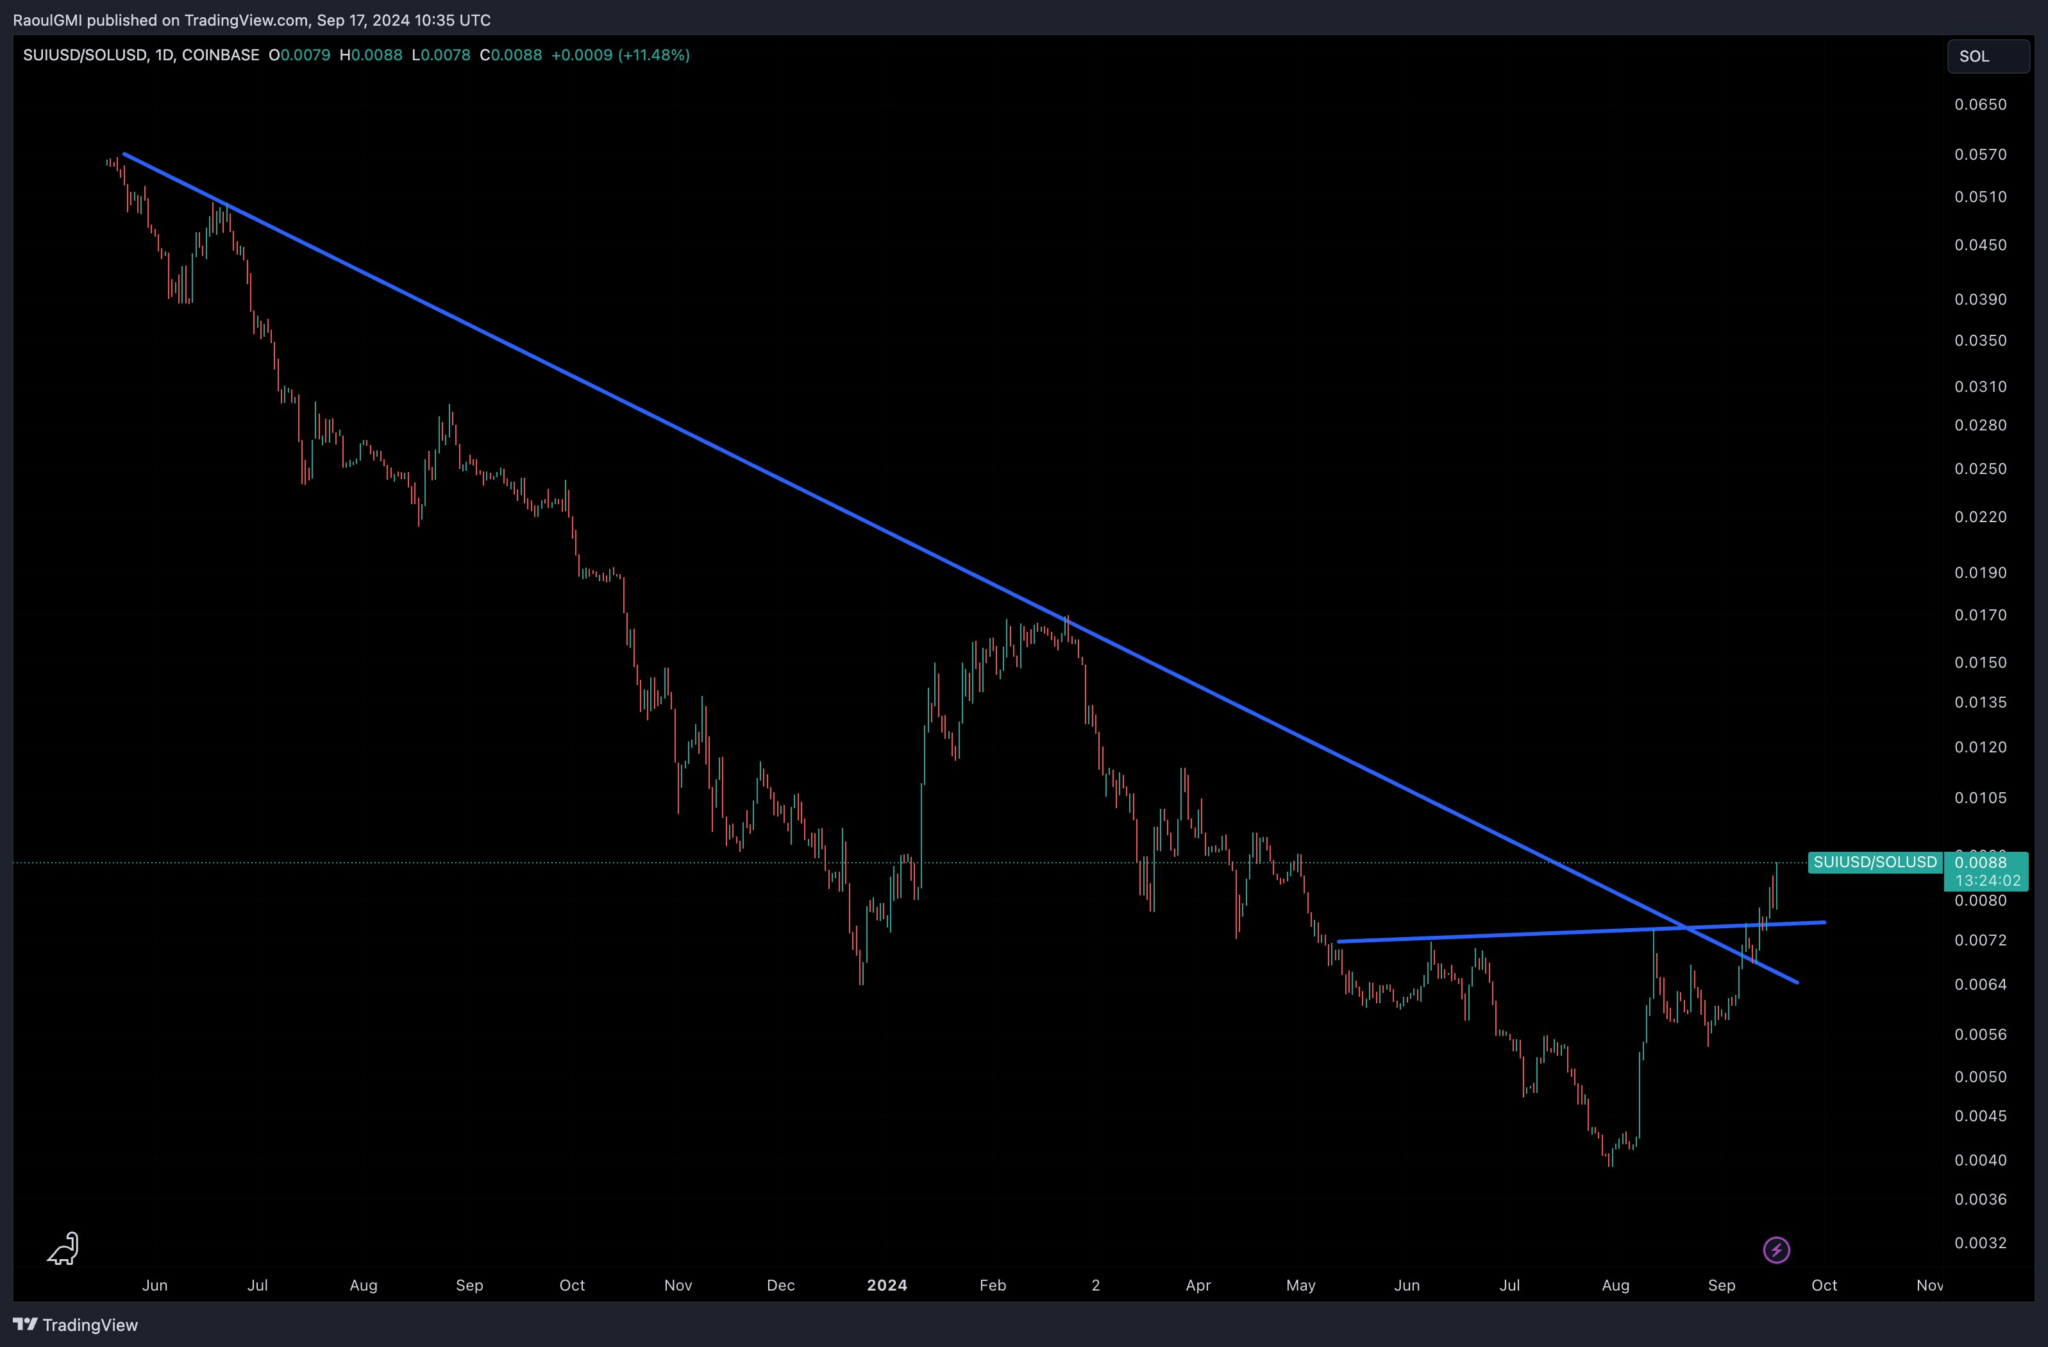Click the 0.0088 current price tag on the axis

pyautogui.click(x=1980, y=862)
